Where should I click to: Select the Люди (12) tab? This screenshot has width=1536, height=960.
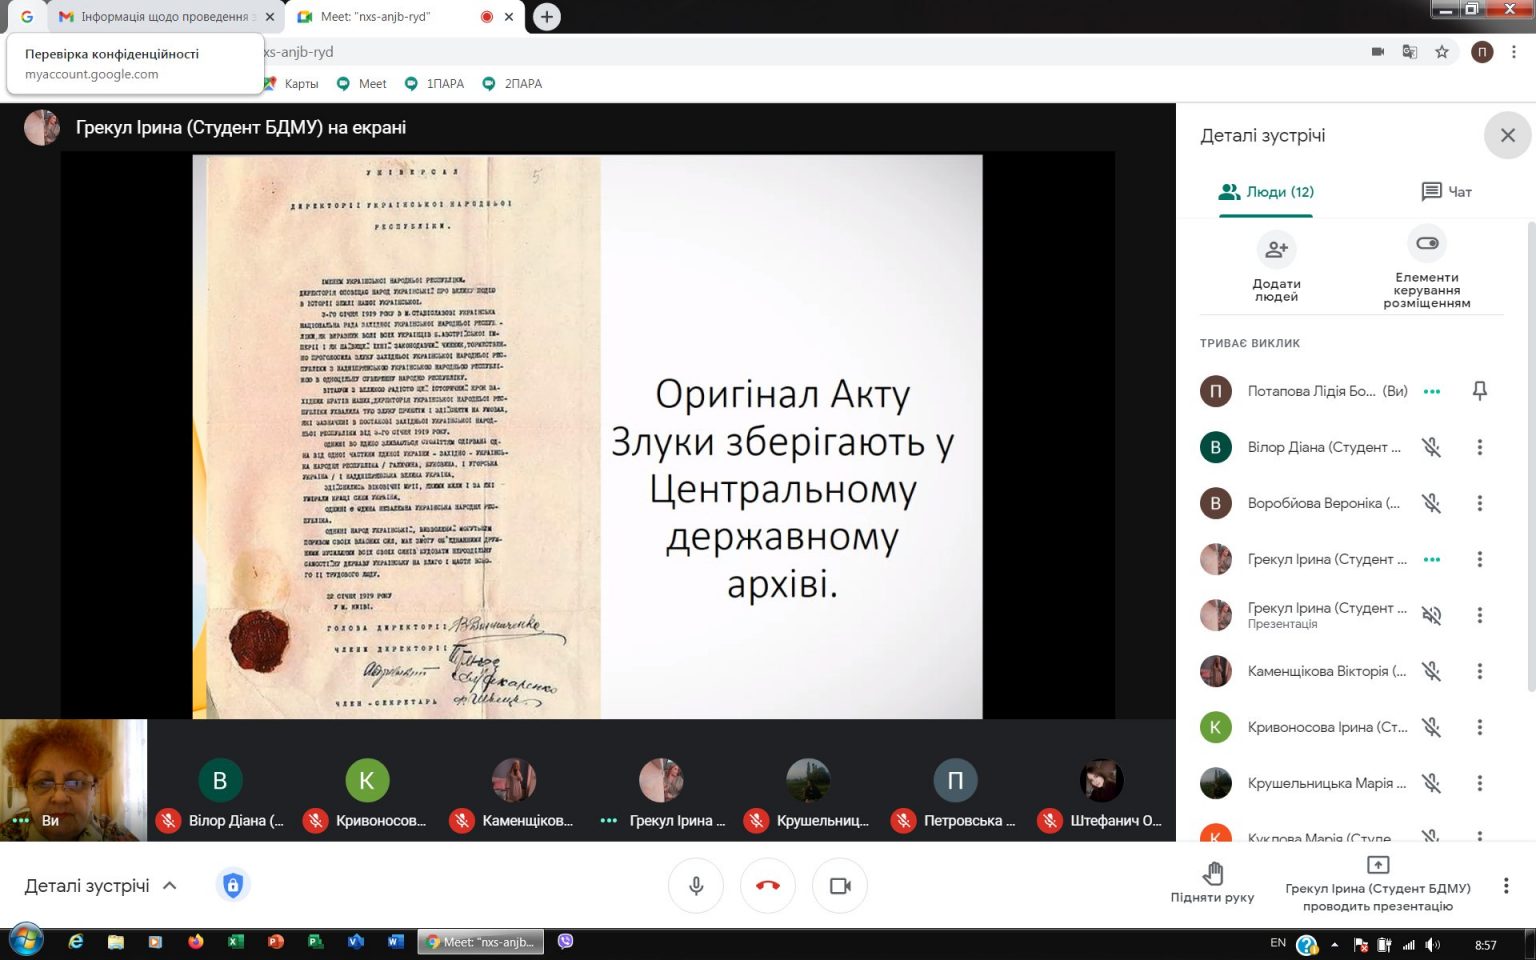[x=1266, y=191]
